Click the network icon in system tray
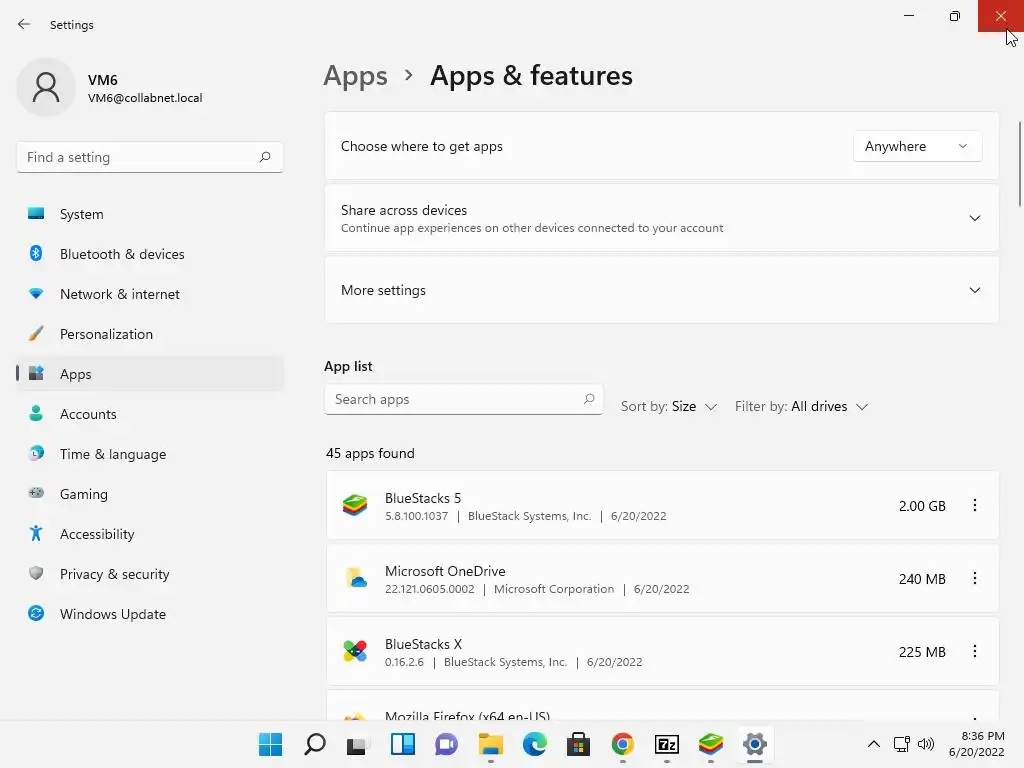Viewport: 1024px width, 768px height. 902,744
